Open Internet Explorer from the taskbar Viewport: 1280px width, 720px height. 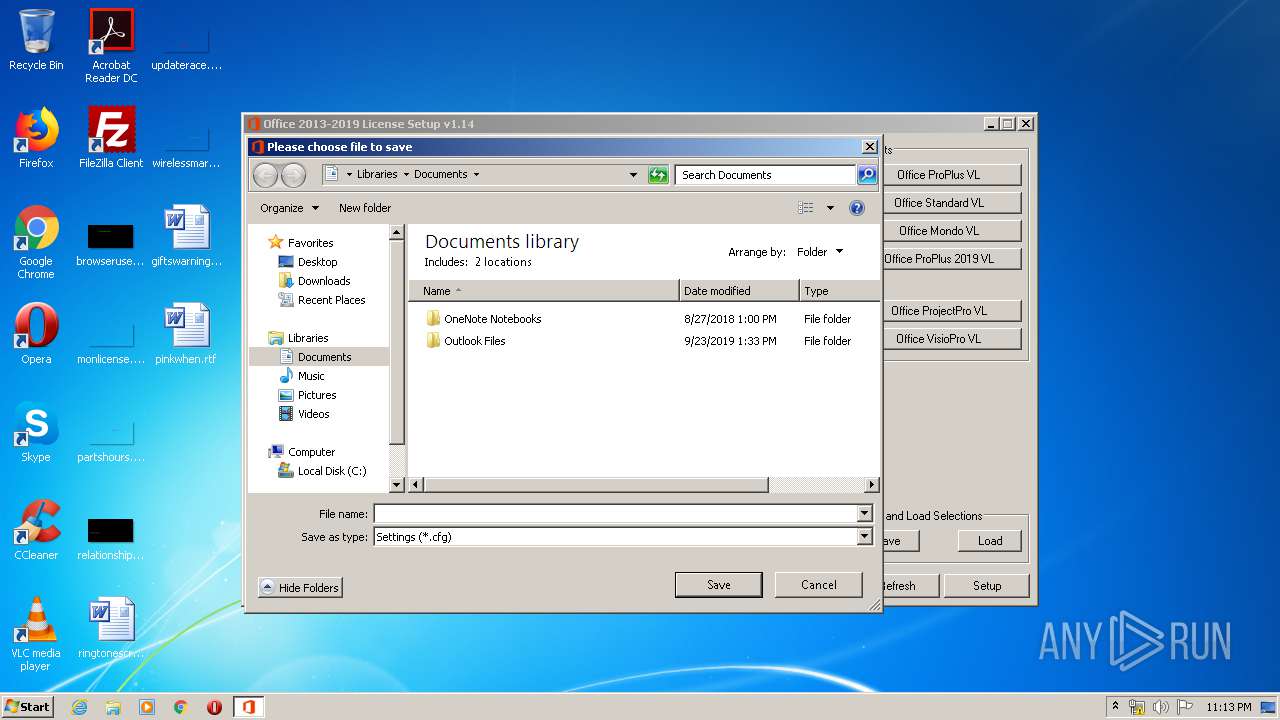pos(79,707)
